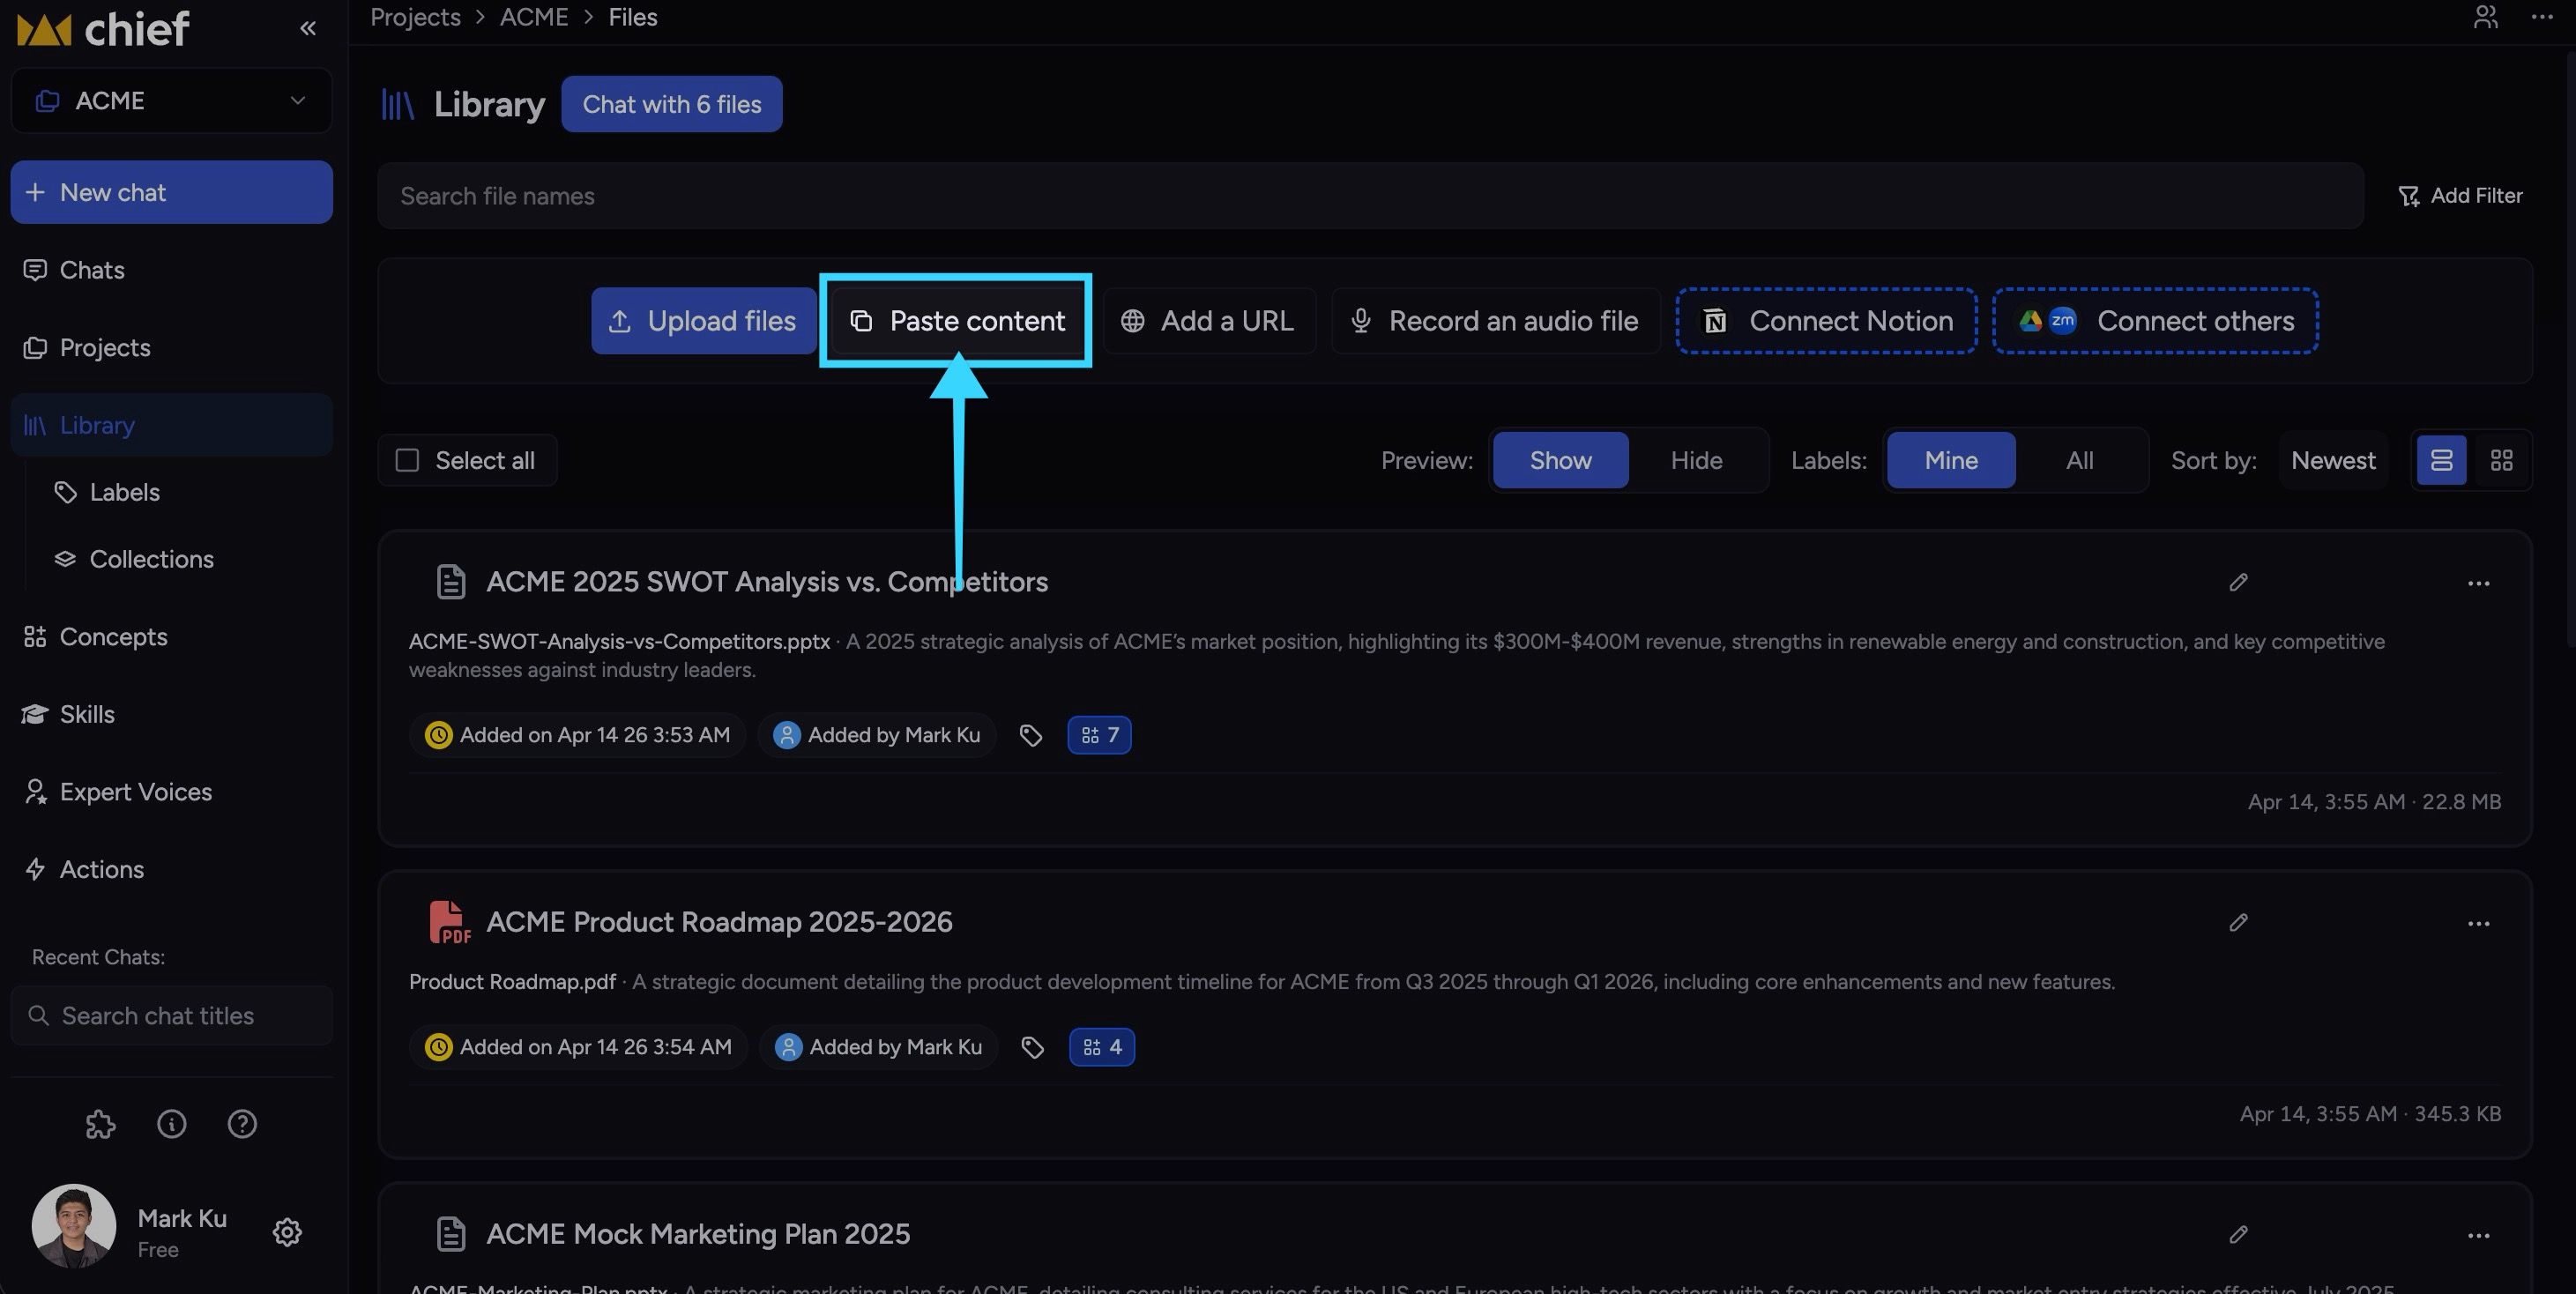Viewport: 2576px width, 1294px height.
Task: Open Library in the sidebar
Action: pyautogui.click(x=171, y=425)
